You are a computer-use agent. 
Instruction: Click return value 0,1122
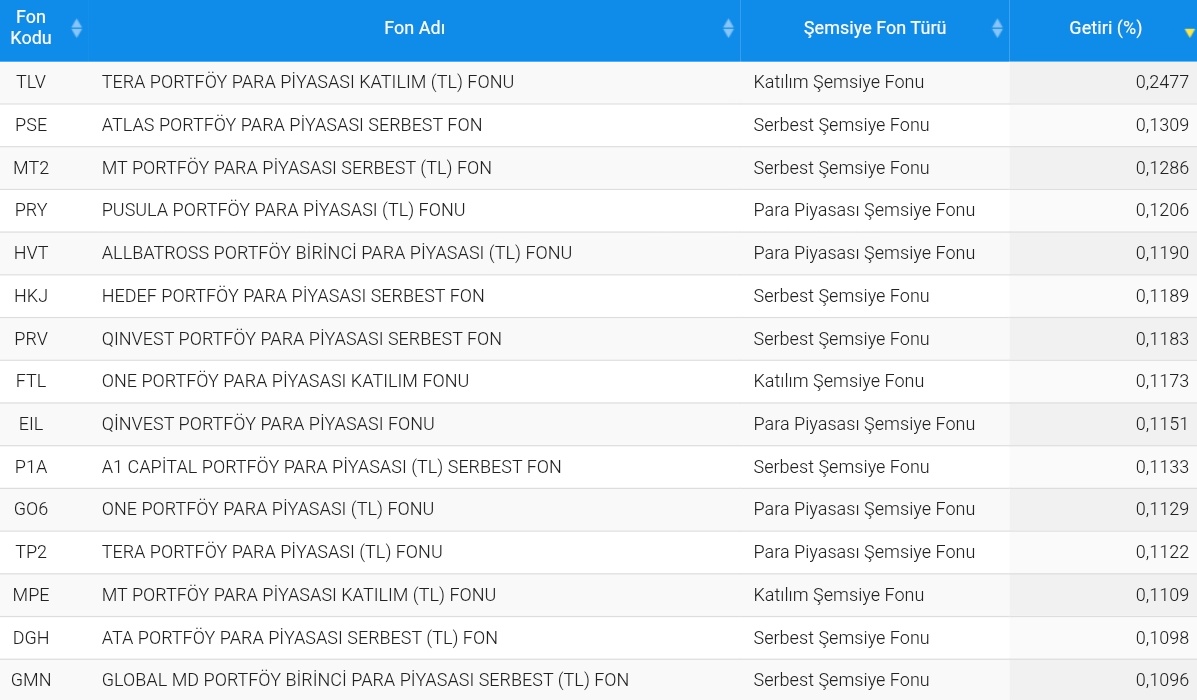(1162, 552)
